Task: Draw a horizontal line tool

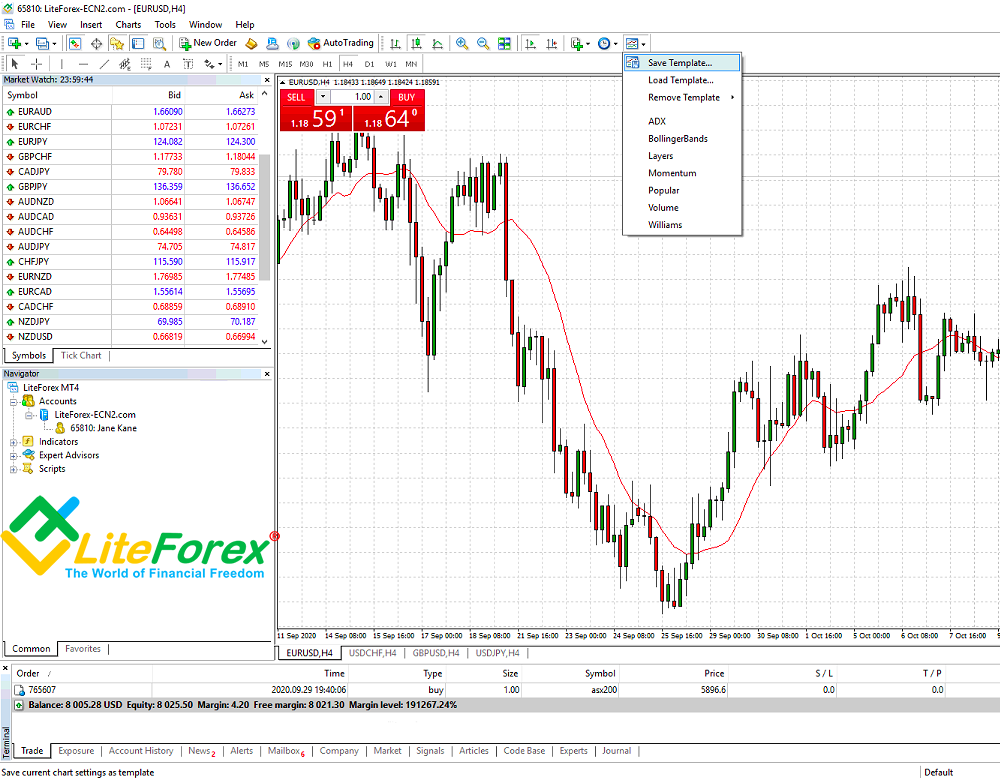Action: pos(83,64)
